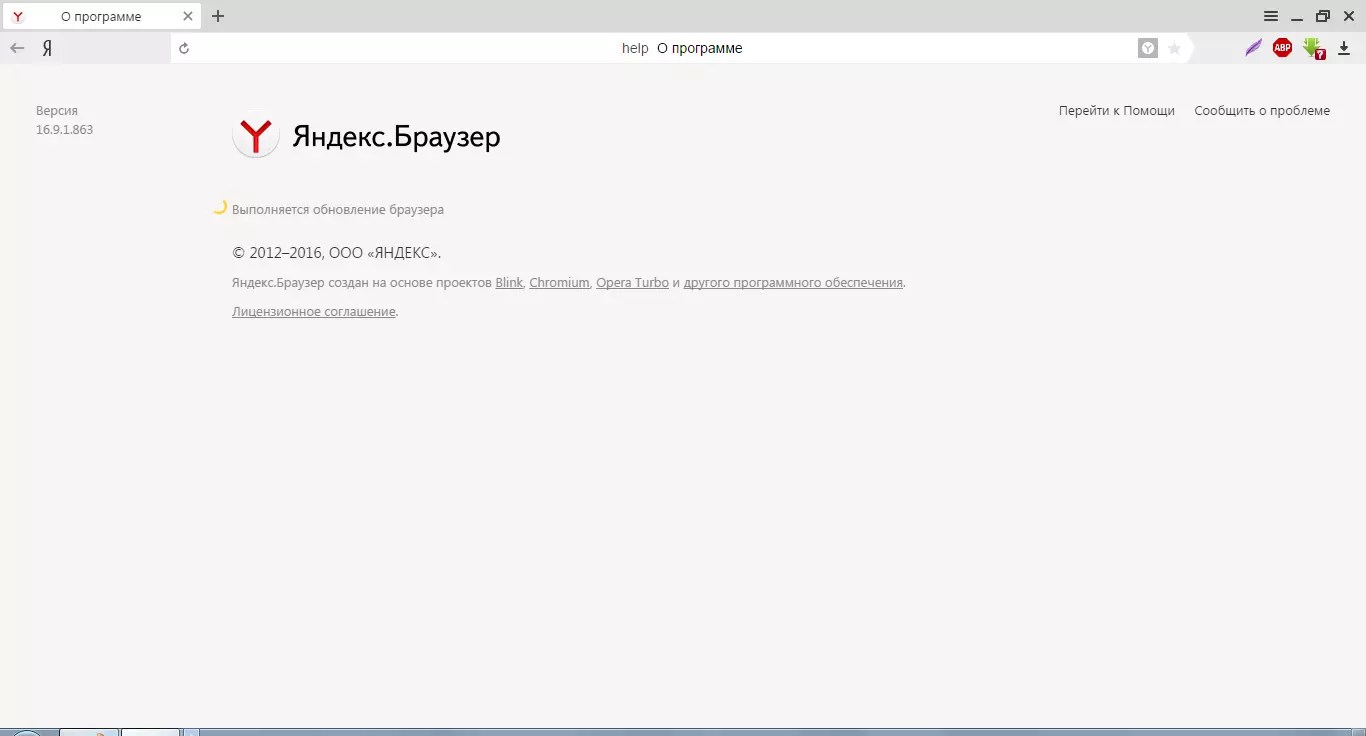Open the browser hamburger menu

pyautogui.click(x=1271, y=16)
